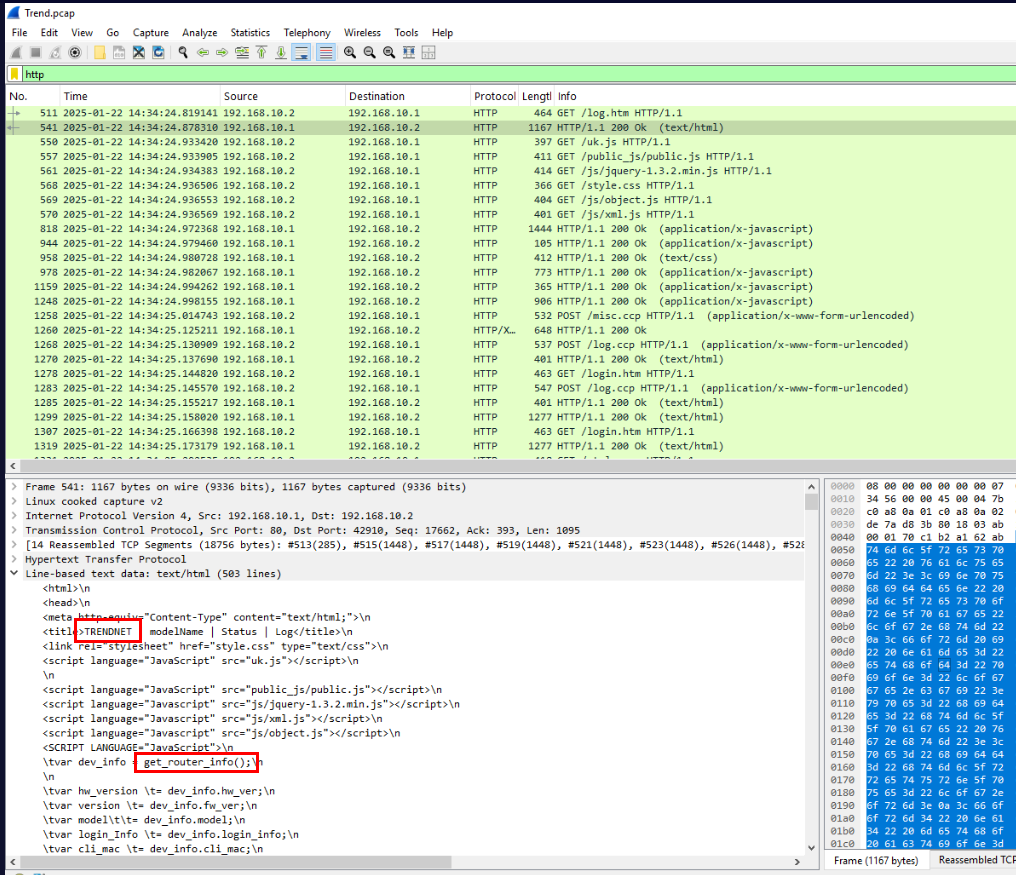1016x875 pixels.
Task: Open the View menu
Action: (82, 32)
